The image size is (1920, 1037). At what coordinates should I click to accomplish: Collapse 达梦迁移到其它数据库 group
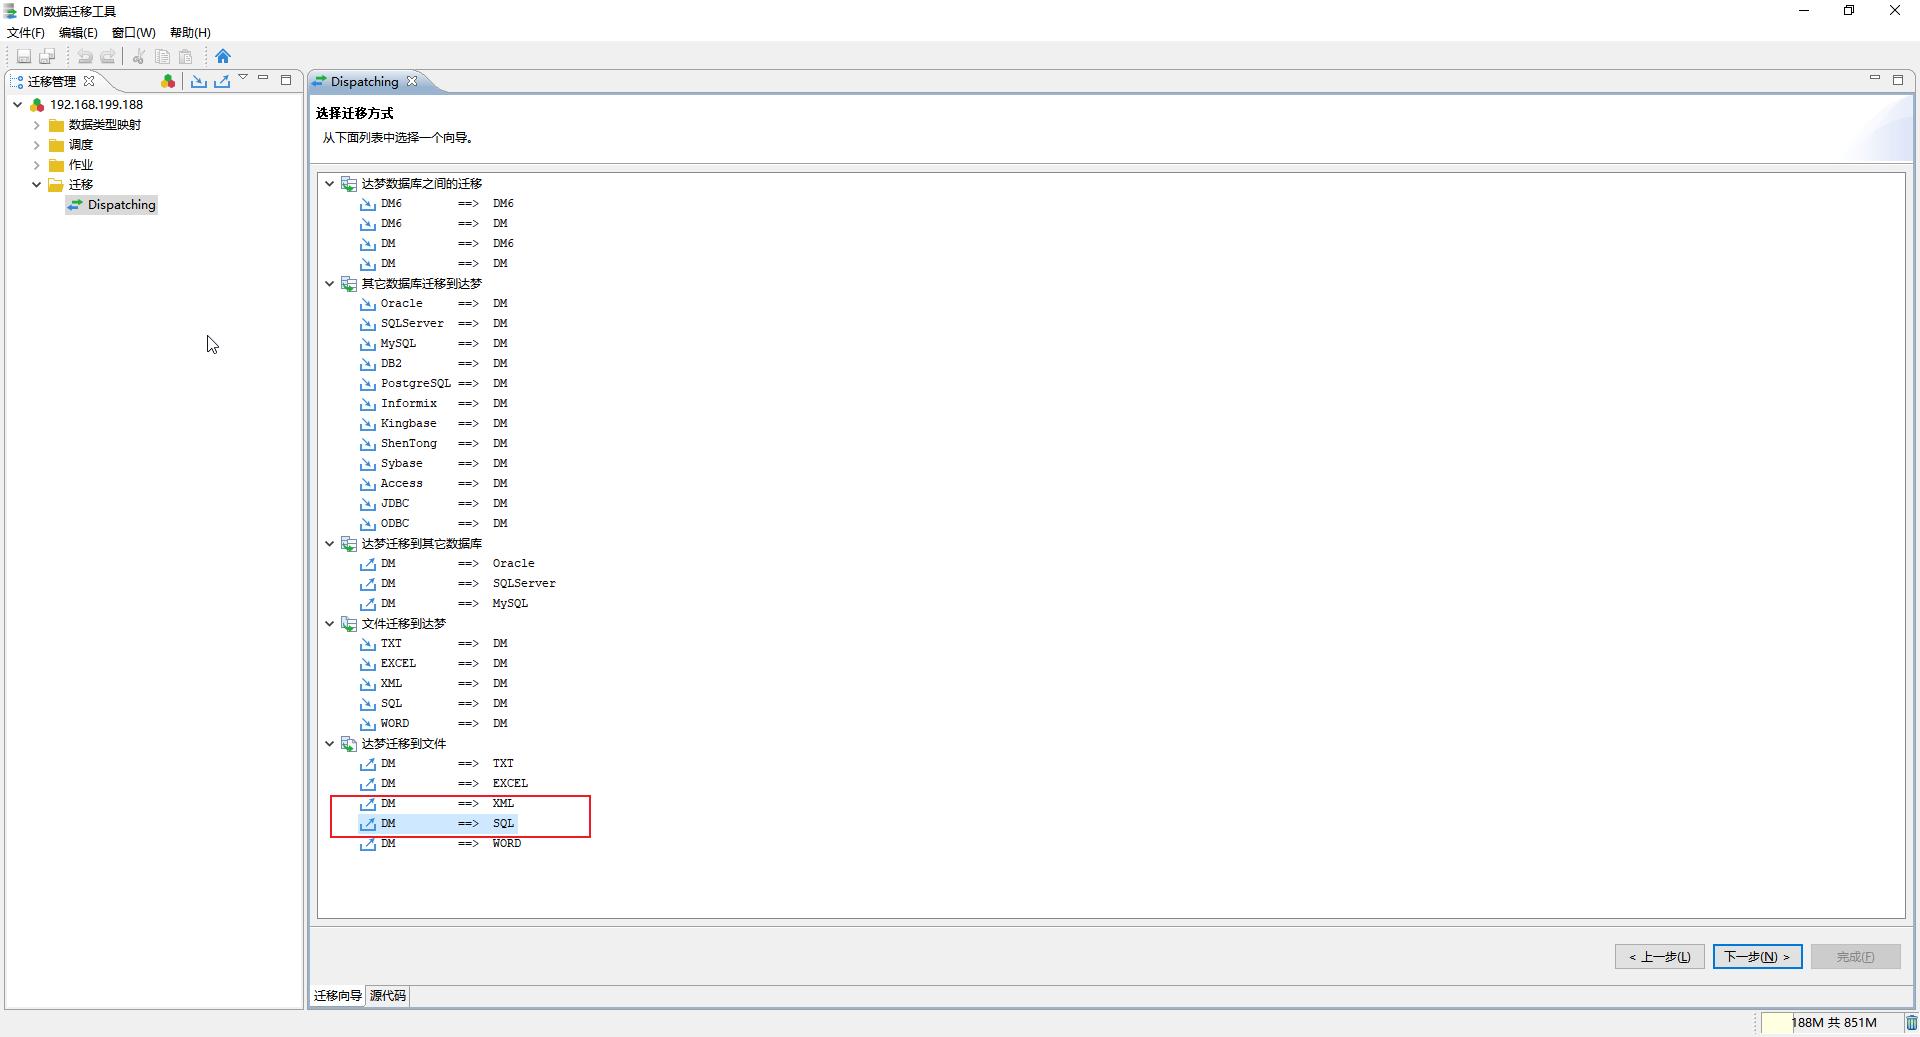(x=329, y=544)
